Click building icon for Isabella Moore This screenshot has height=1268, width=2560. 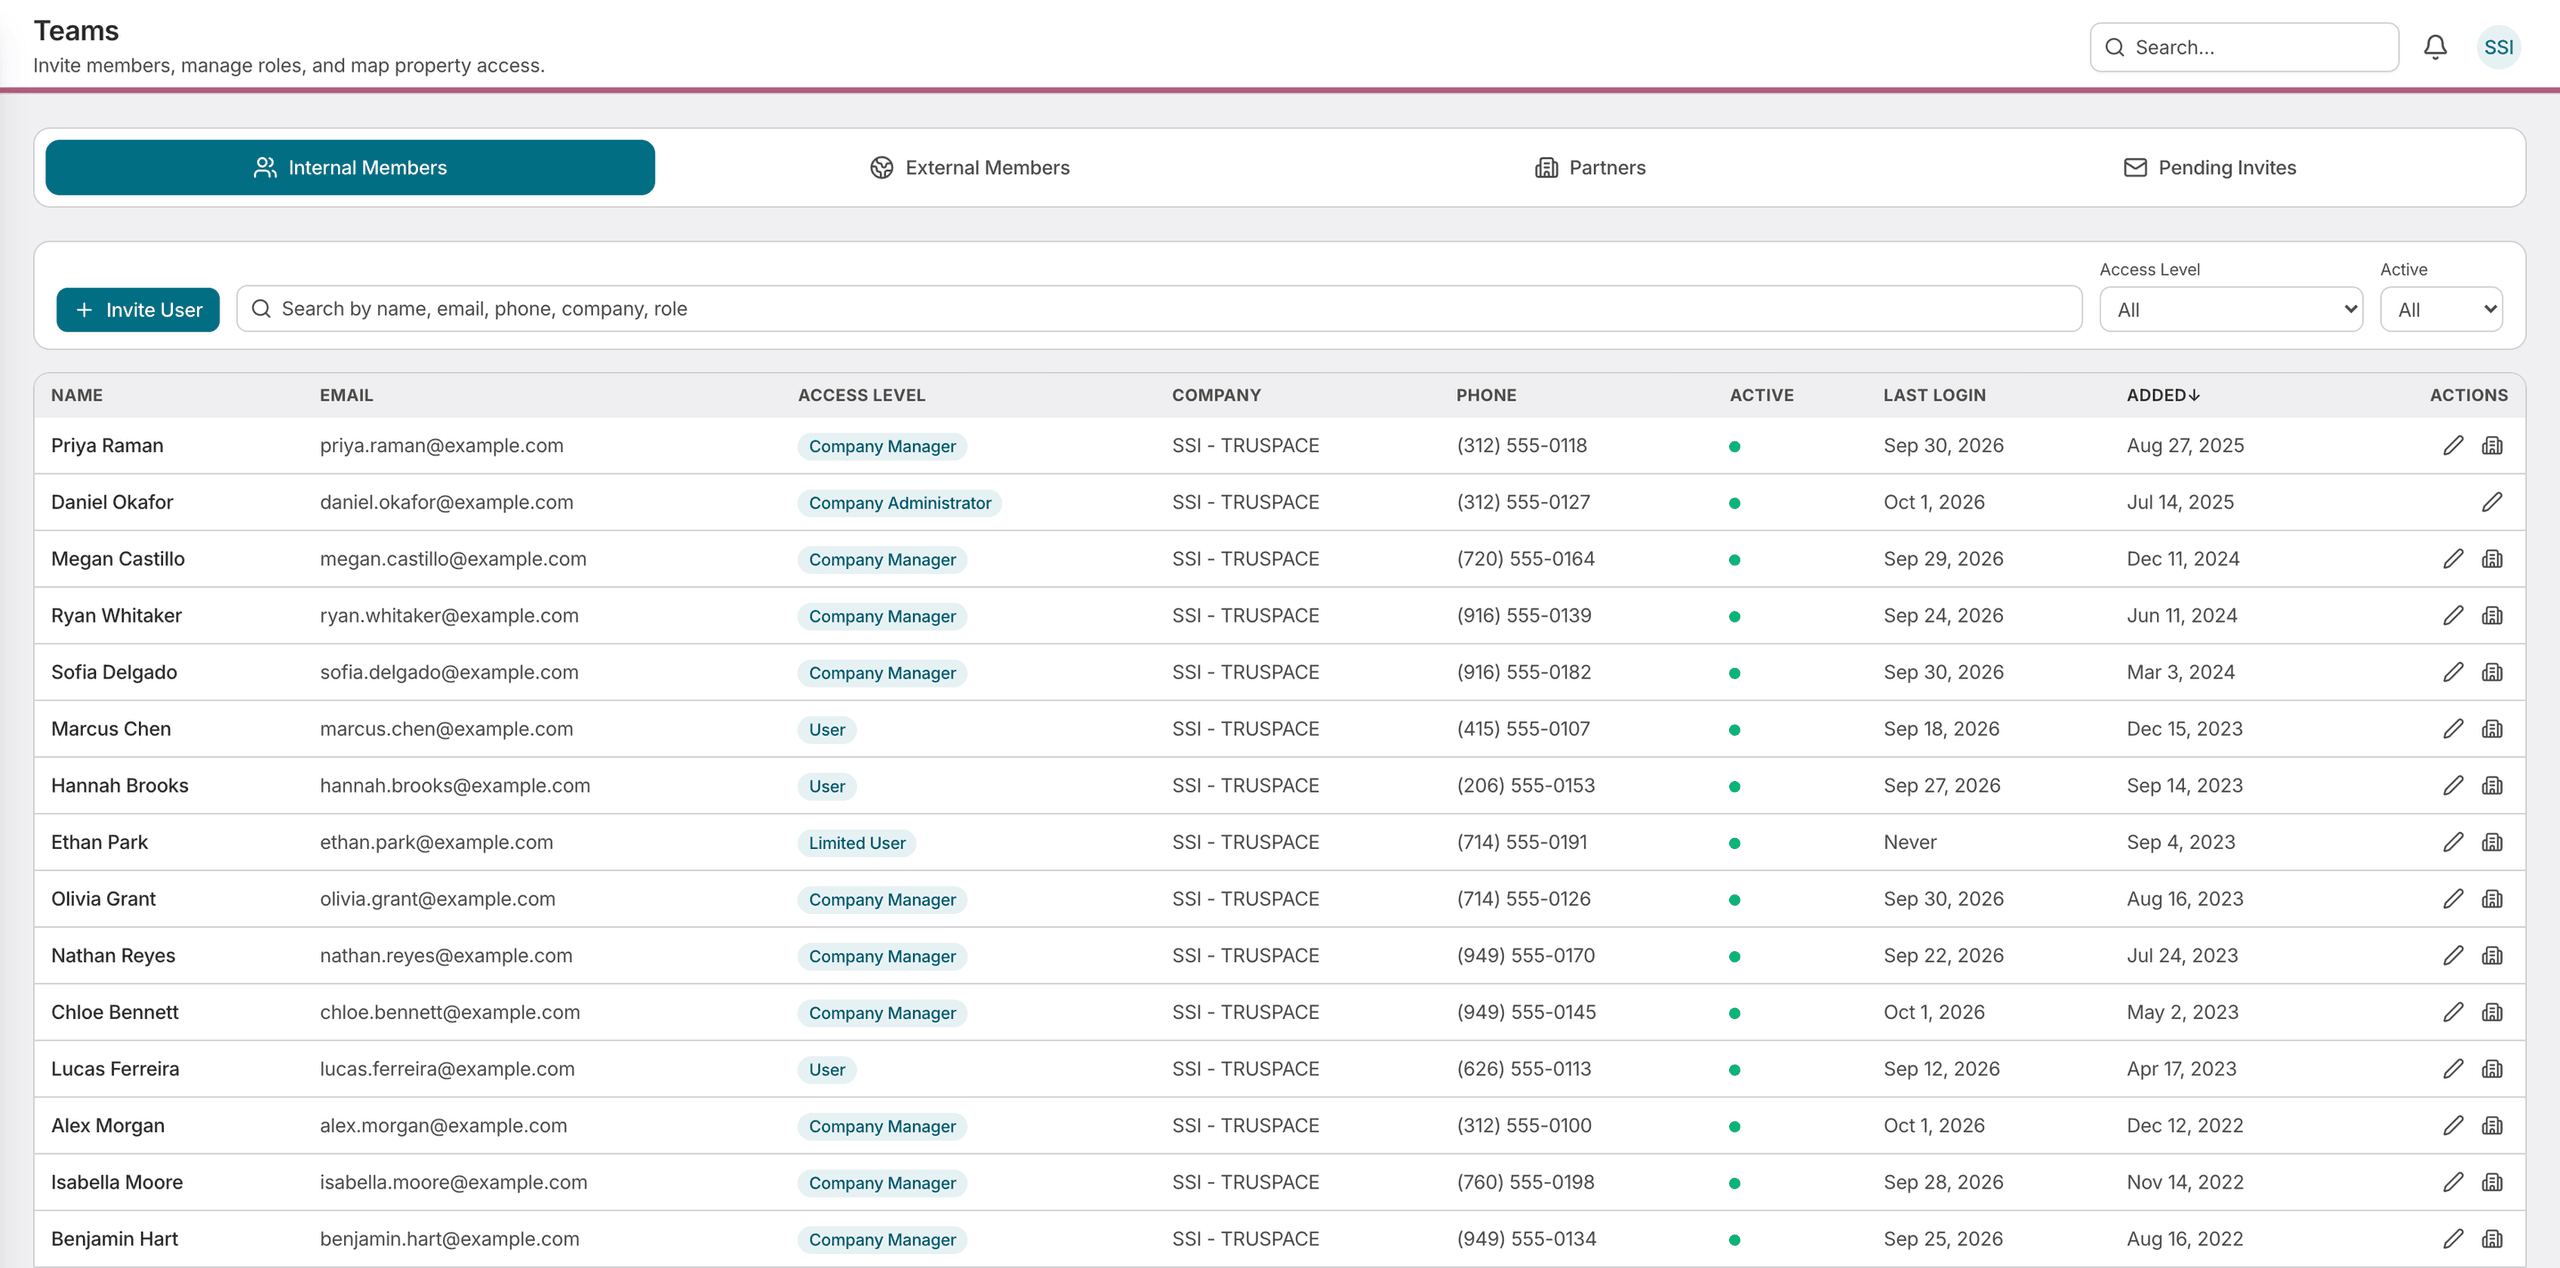2492,1182
